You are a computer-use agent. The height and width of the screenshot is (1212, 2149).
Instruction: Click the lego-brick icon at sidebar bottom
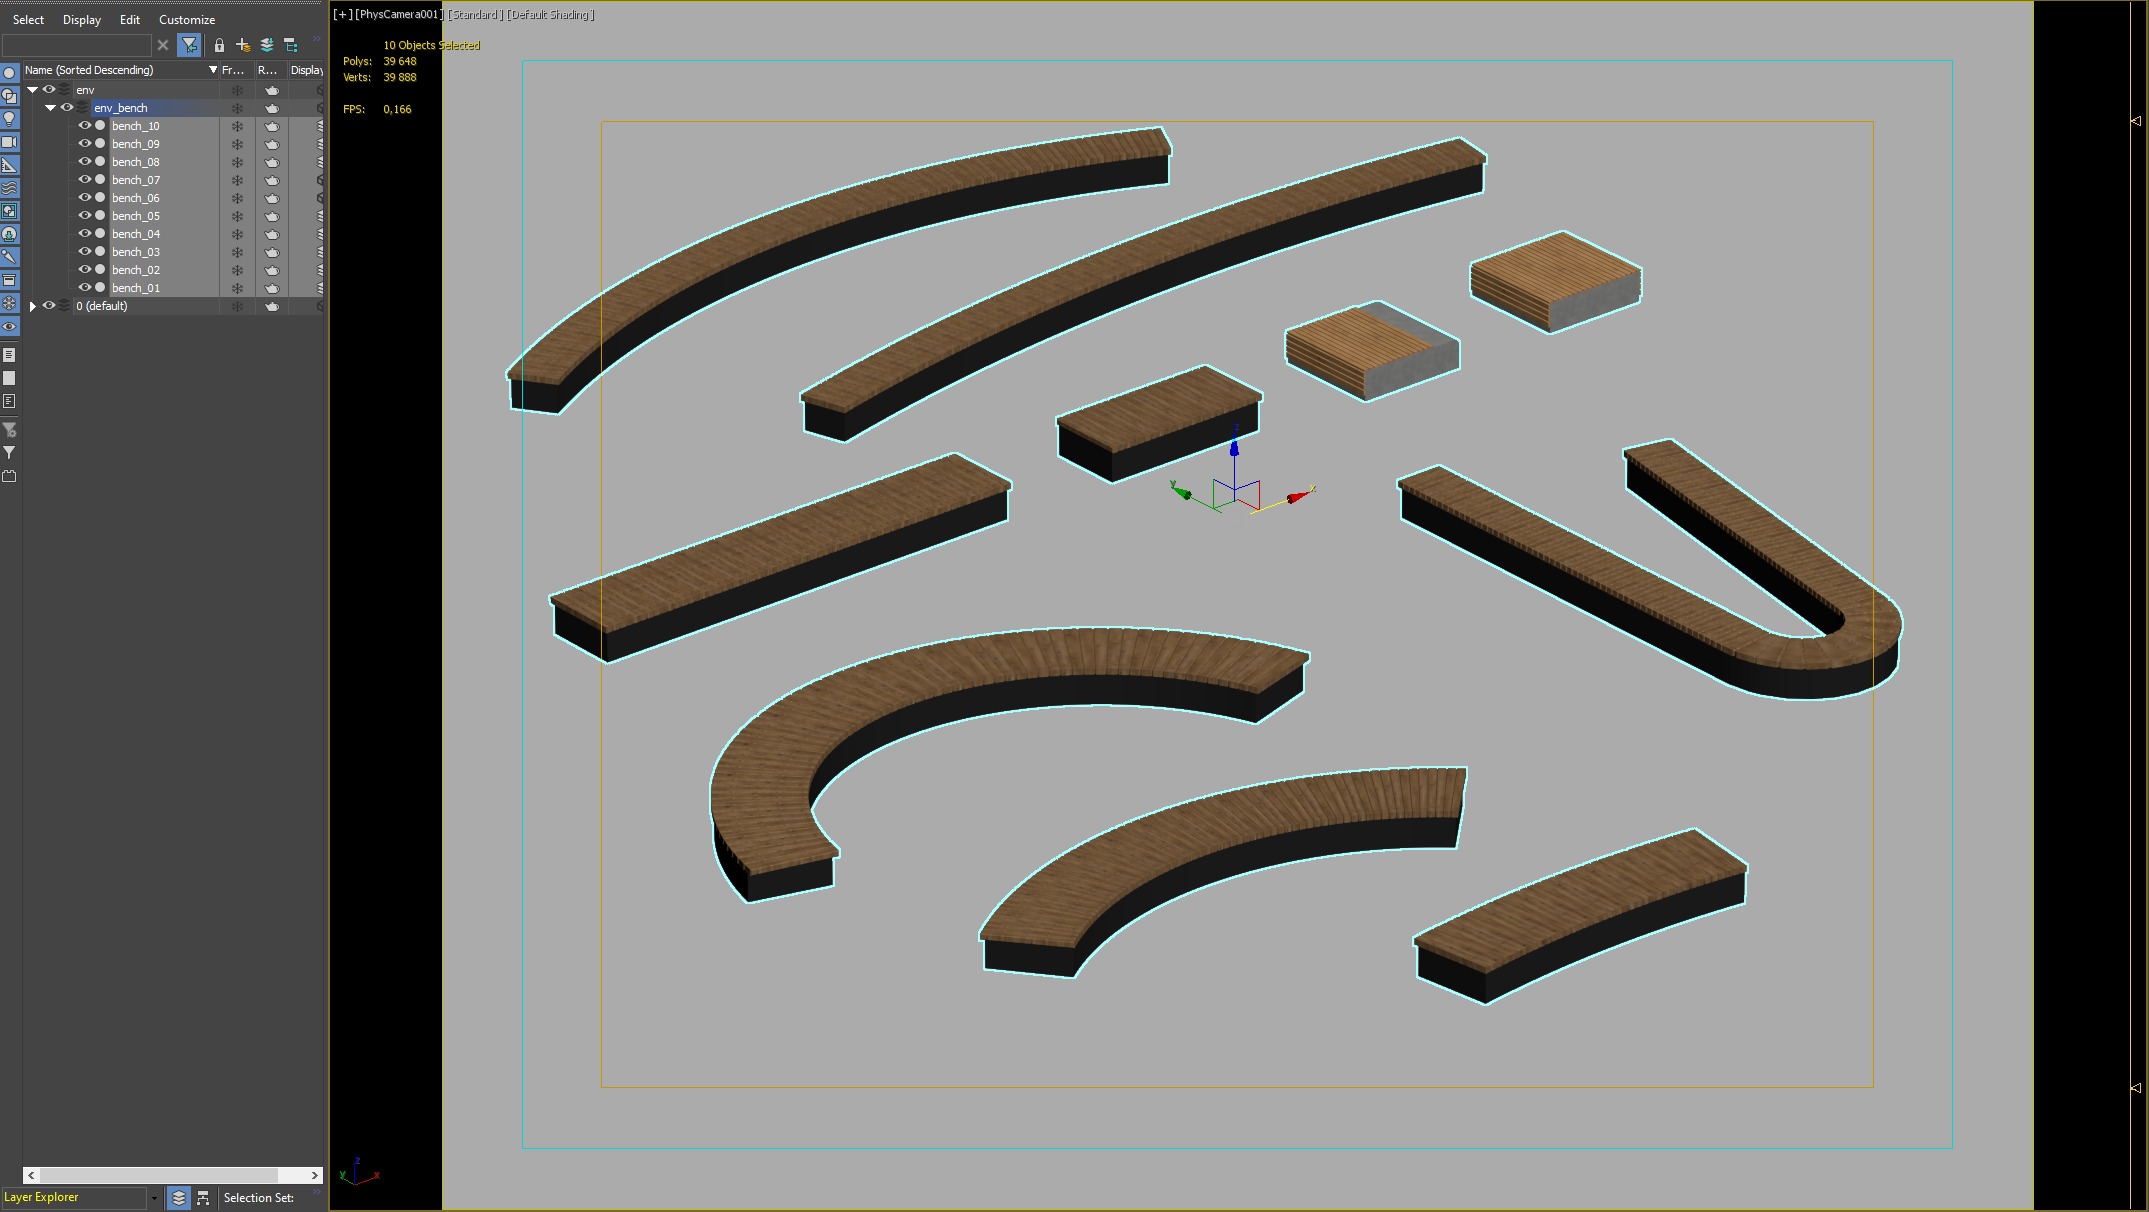9,476
